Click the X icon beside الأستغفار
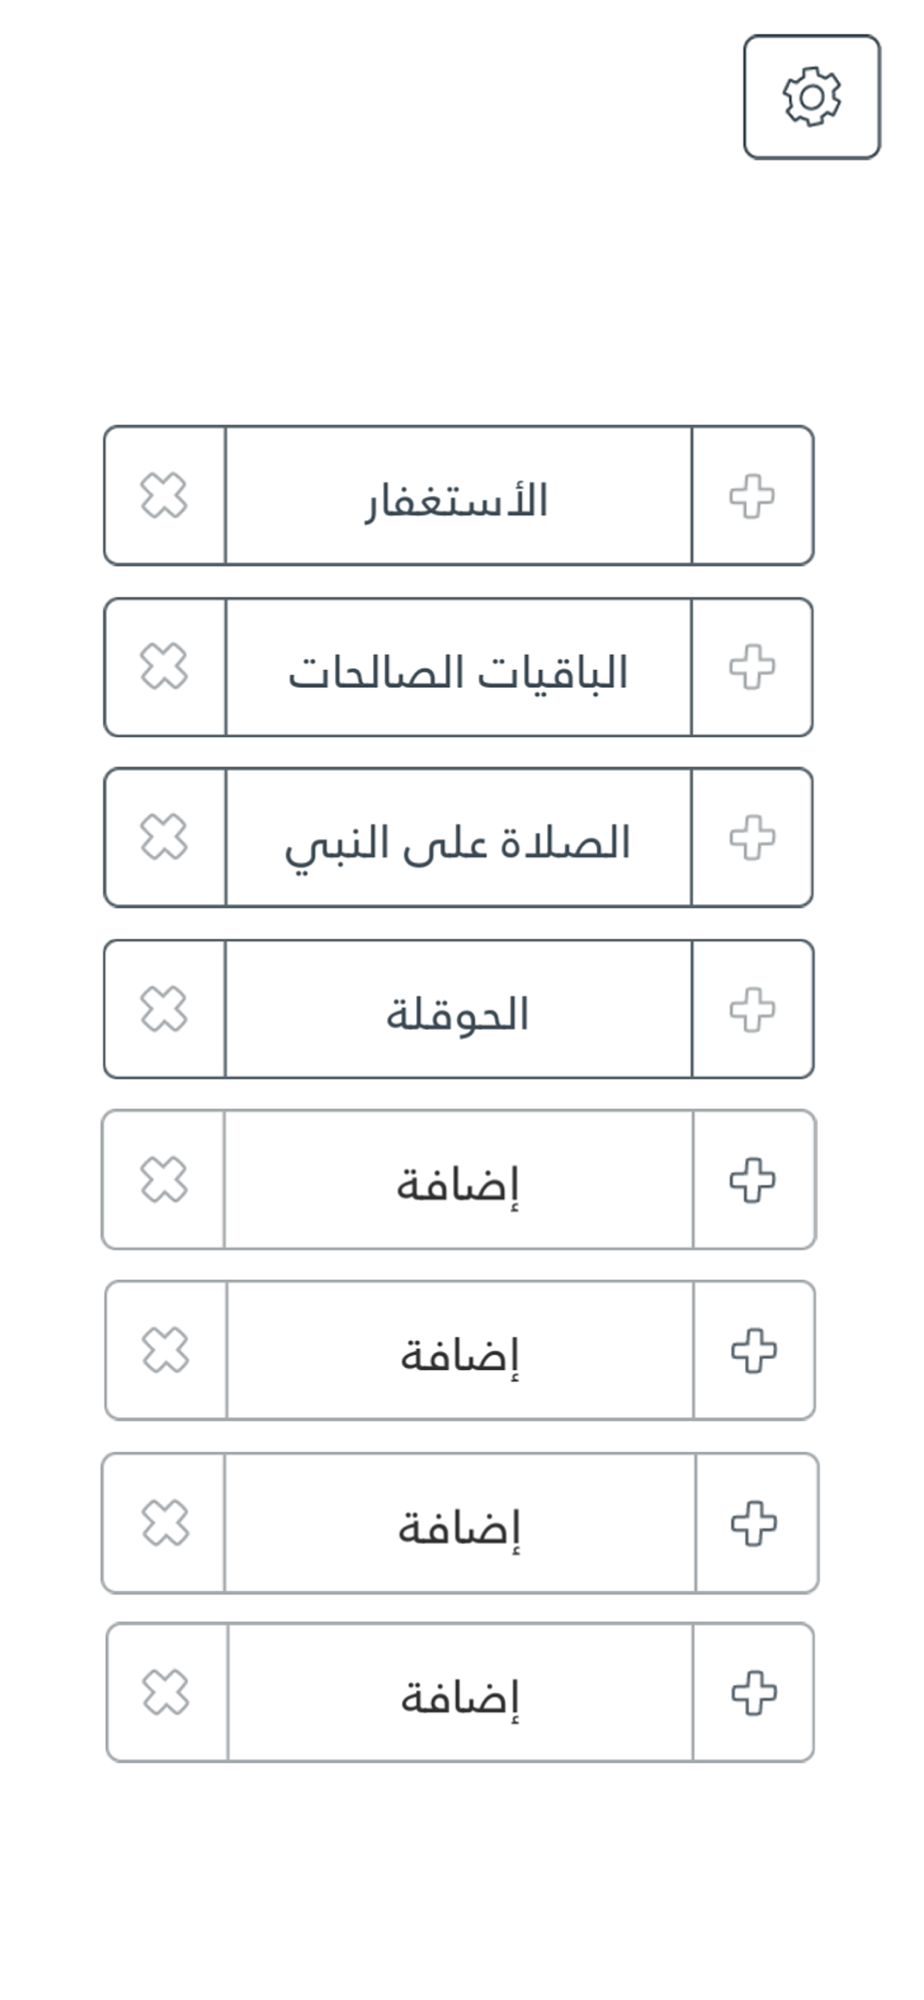 [164, 496]
